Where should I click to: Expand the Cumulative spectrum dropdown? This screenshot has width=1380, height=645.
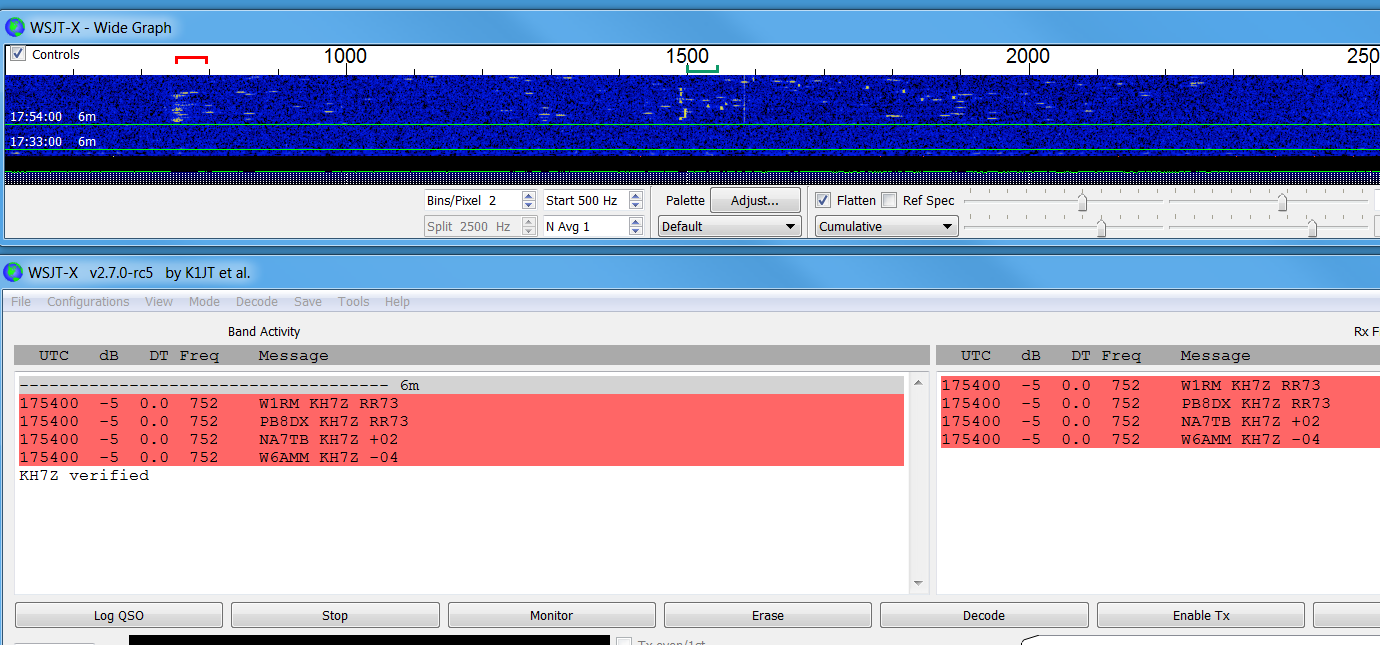[x=886, y=227]
